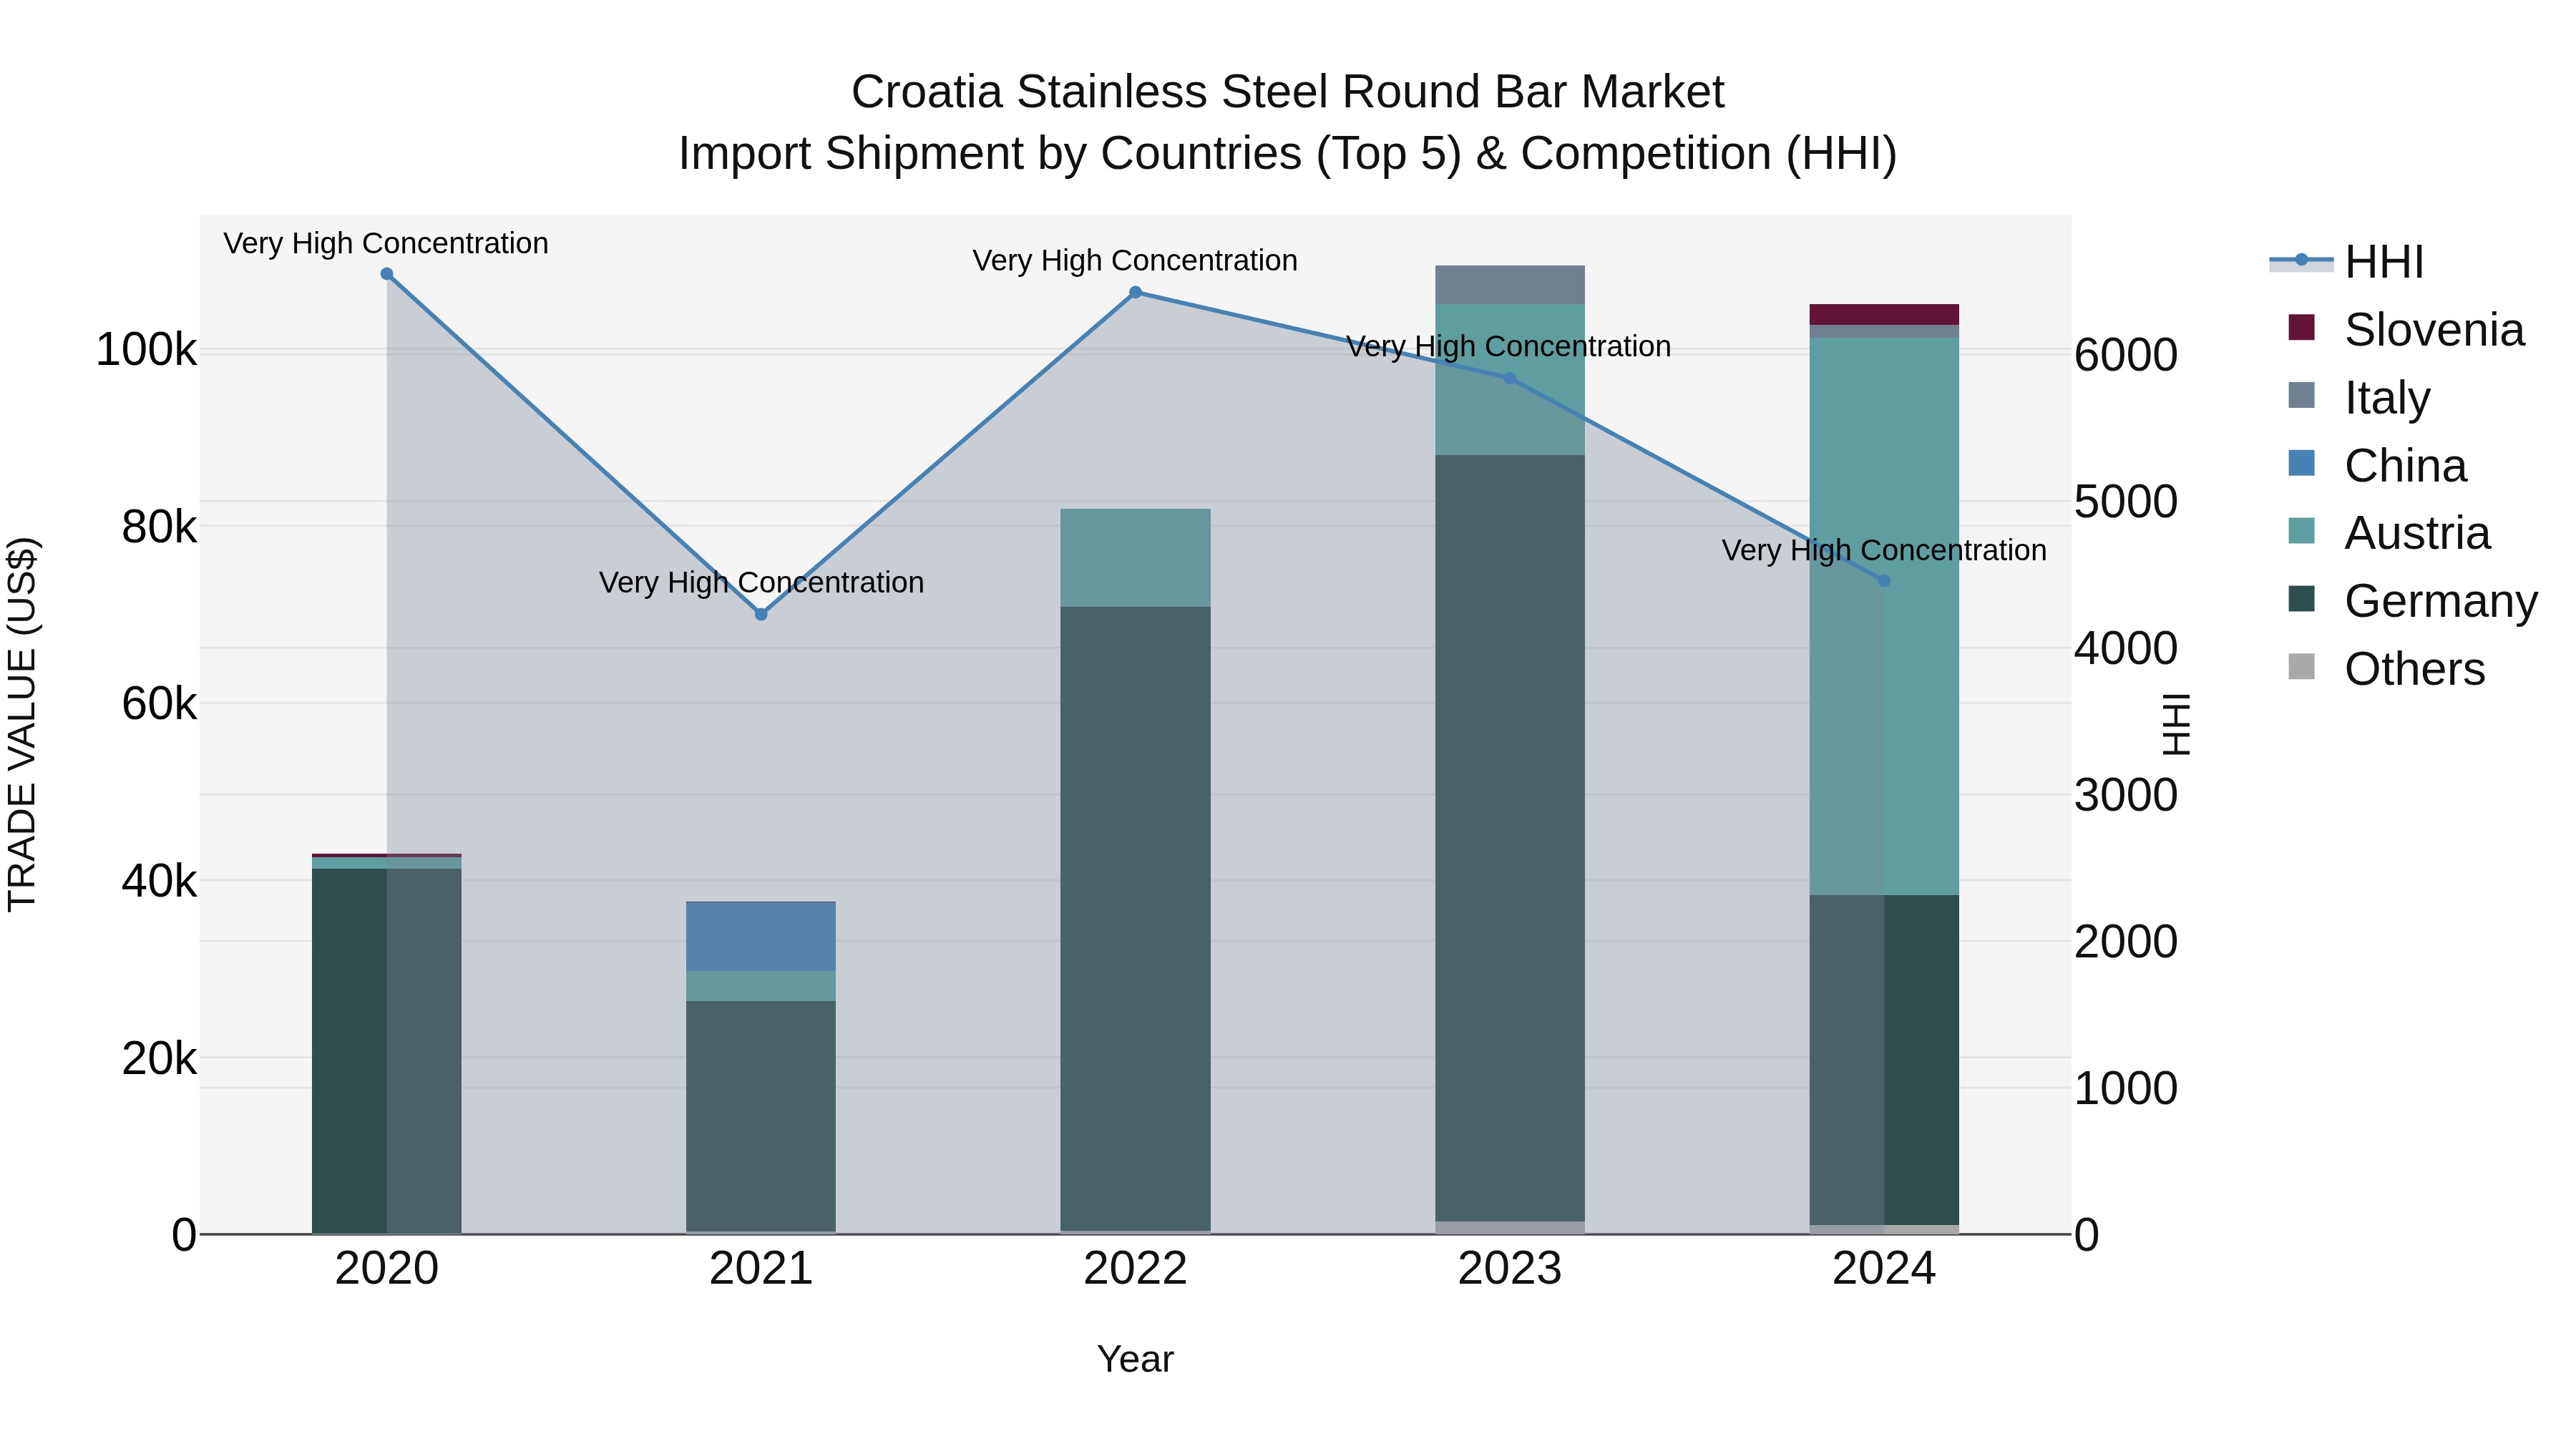This screenshot has width=2576, height=1449.
Task: Click the 6000 HHI axis tick label
Action: (2126, 355)
